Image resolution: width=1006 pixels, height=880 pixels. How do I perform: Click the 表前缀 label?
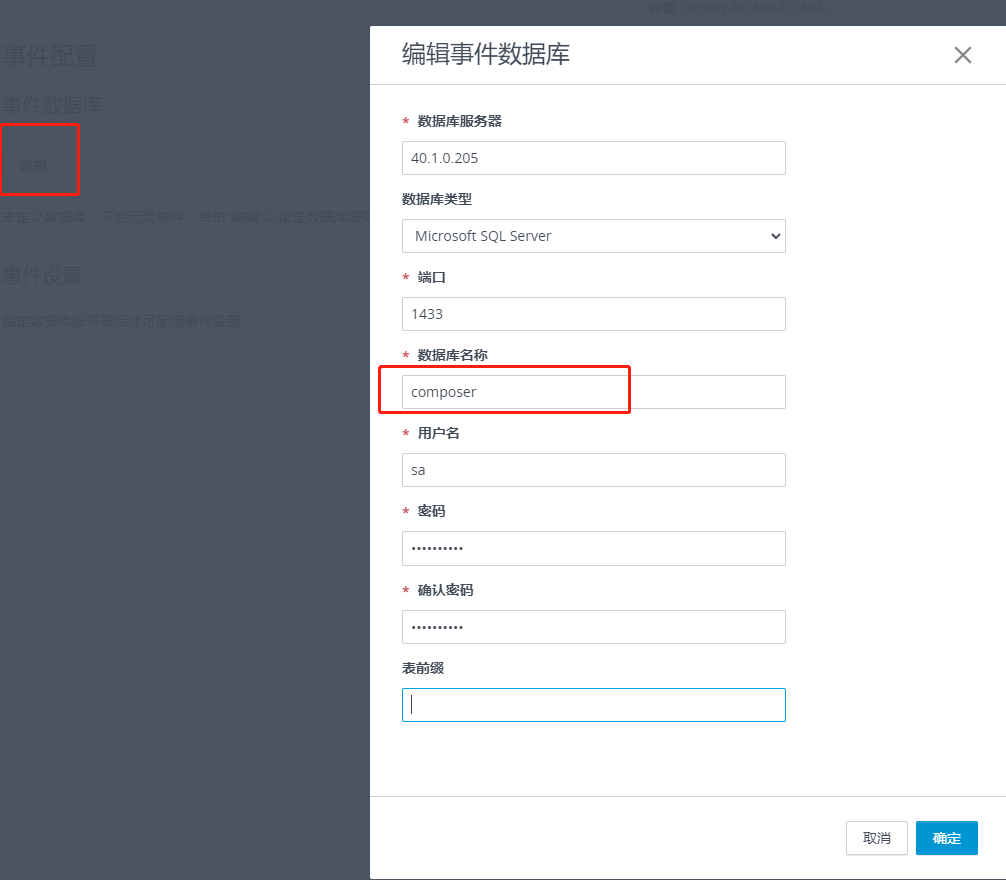point(422,668)
